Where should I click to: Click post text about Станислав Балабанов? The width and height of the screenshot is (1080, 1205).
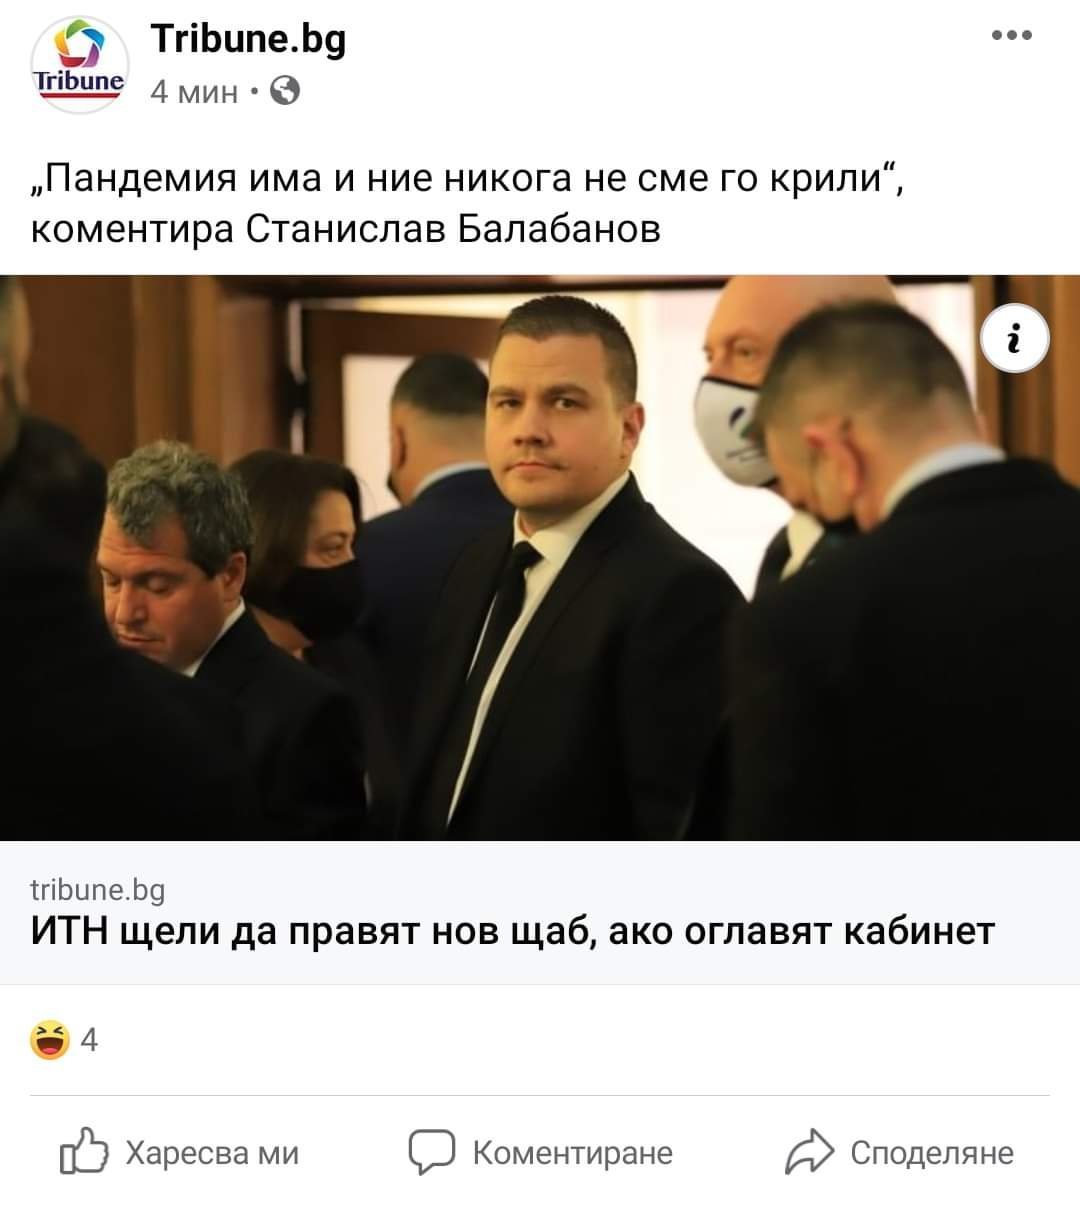point(346,229)
